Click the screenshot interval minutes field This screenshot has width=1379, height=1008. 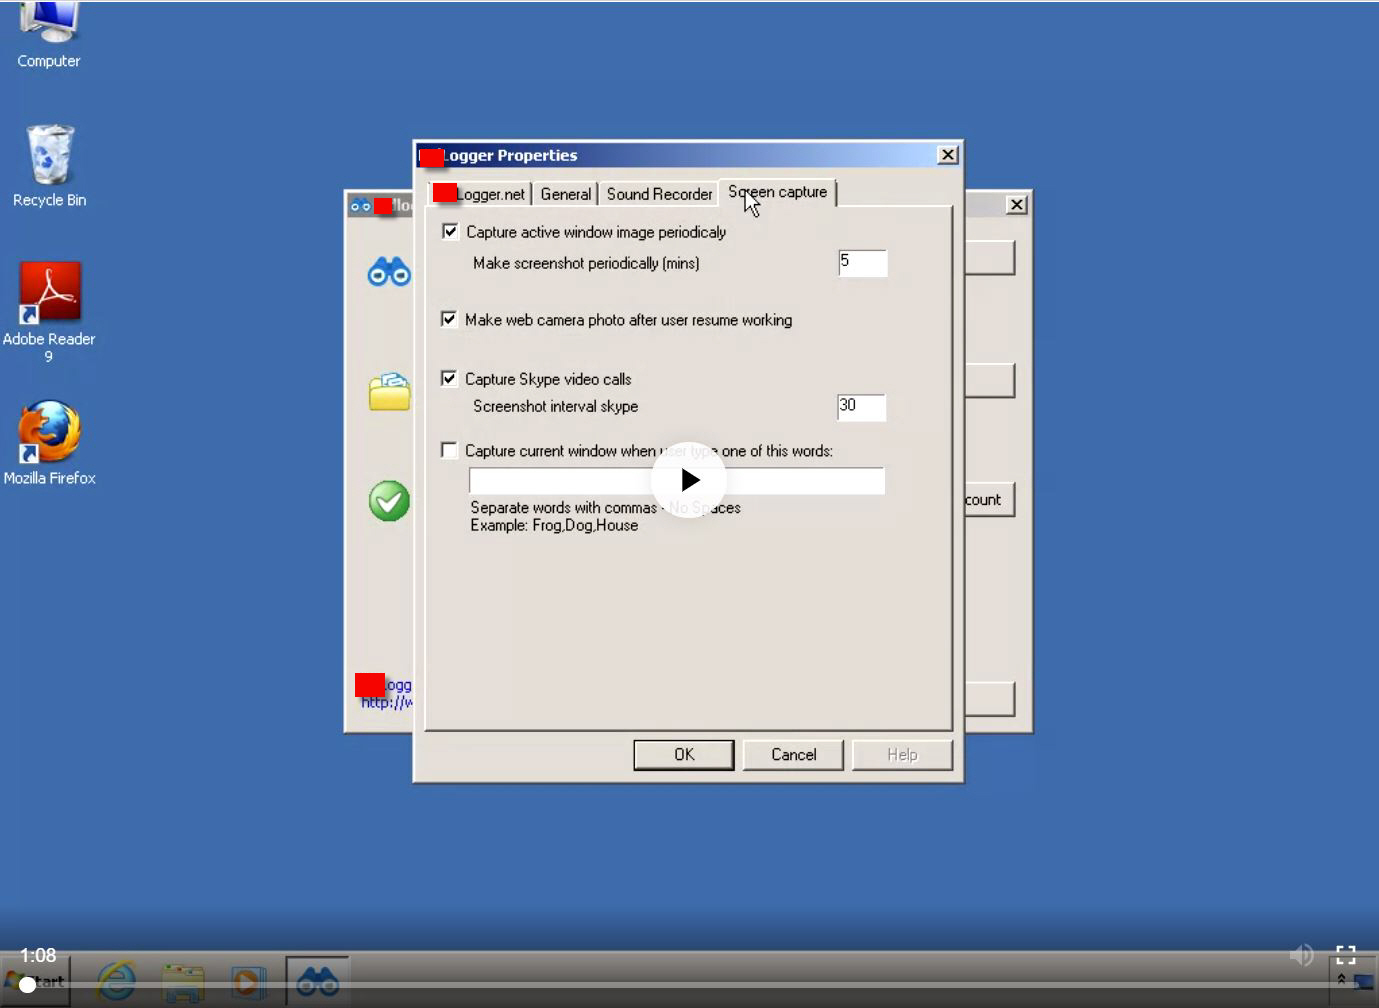[862, 263]
